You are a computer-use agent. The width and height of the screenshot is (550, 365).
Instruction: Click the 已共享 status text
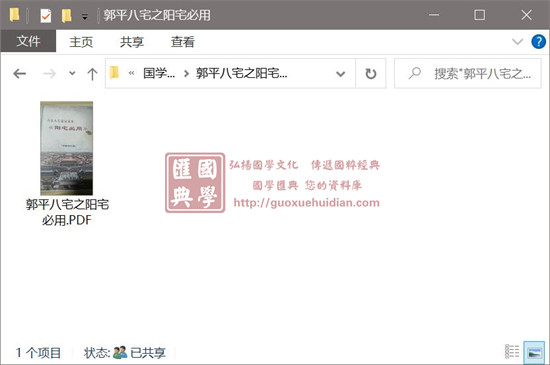point(148,352)
